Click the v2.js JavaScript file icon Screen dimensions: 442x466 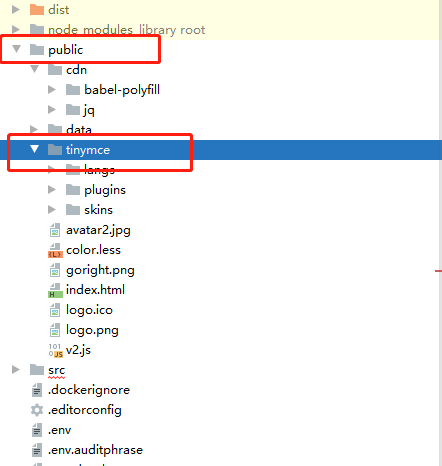click(55, 350)
